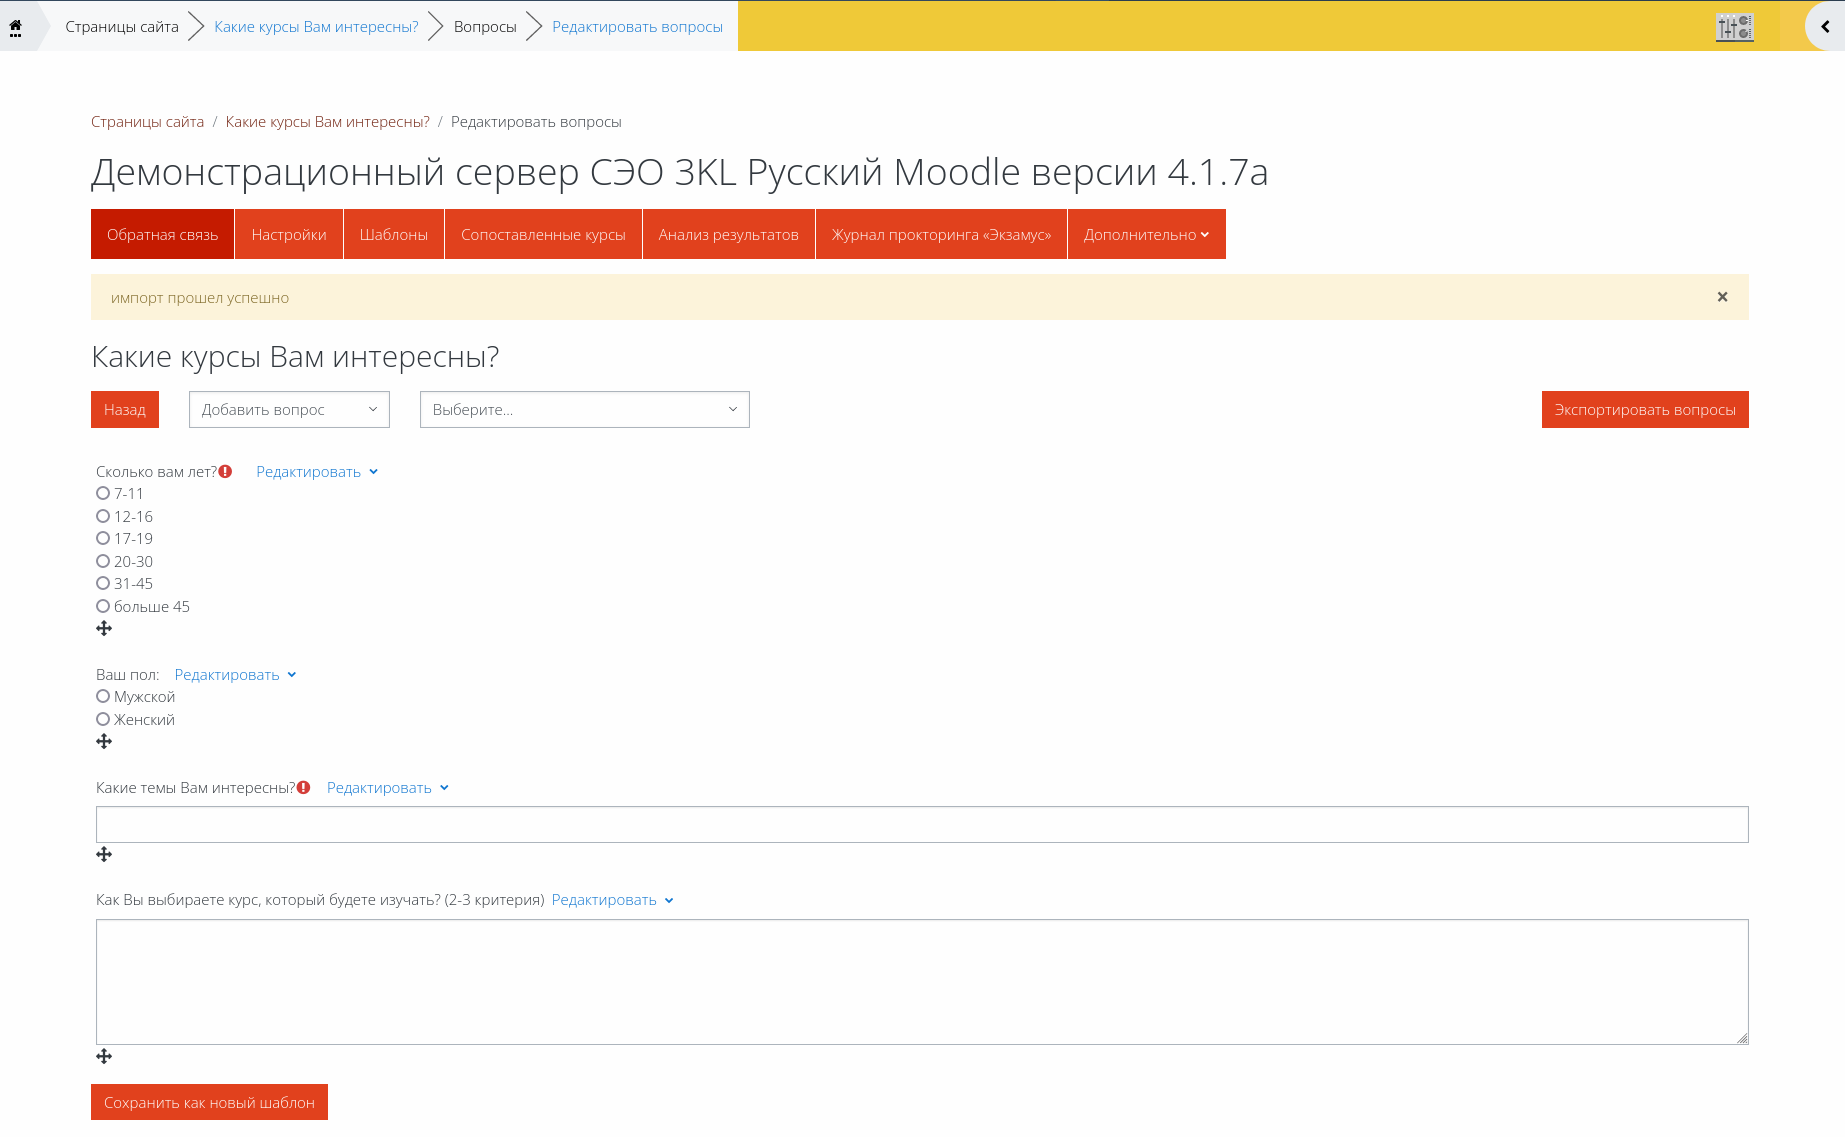Open the Добавить вопрос dropdown
This screenshot has width=1845, height=1137.
click(x=289, y=410)
